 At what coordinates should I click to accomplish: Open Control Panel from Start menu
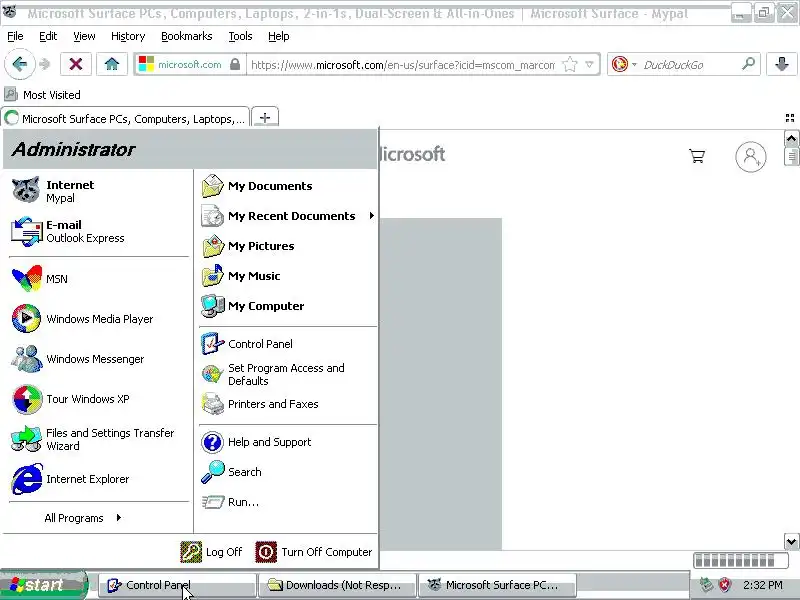(x=287, y=344)
